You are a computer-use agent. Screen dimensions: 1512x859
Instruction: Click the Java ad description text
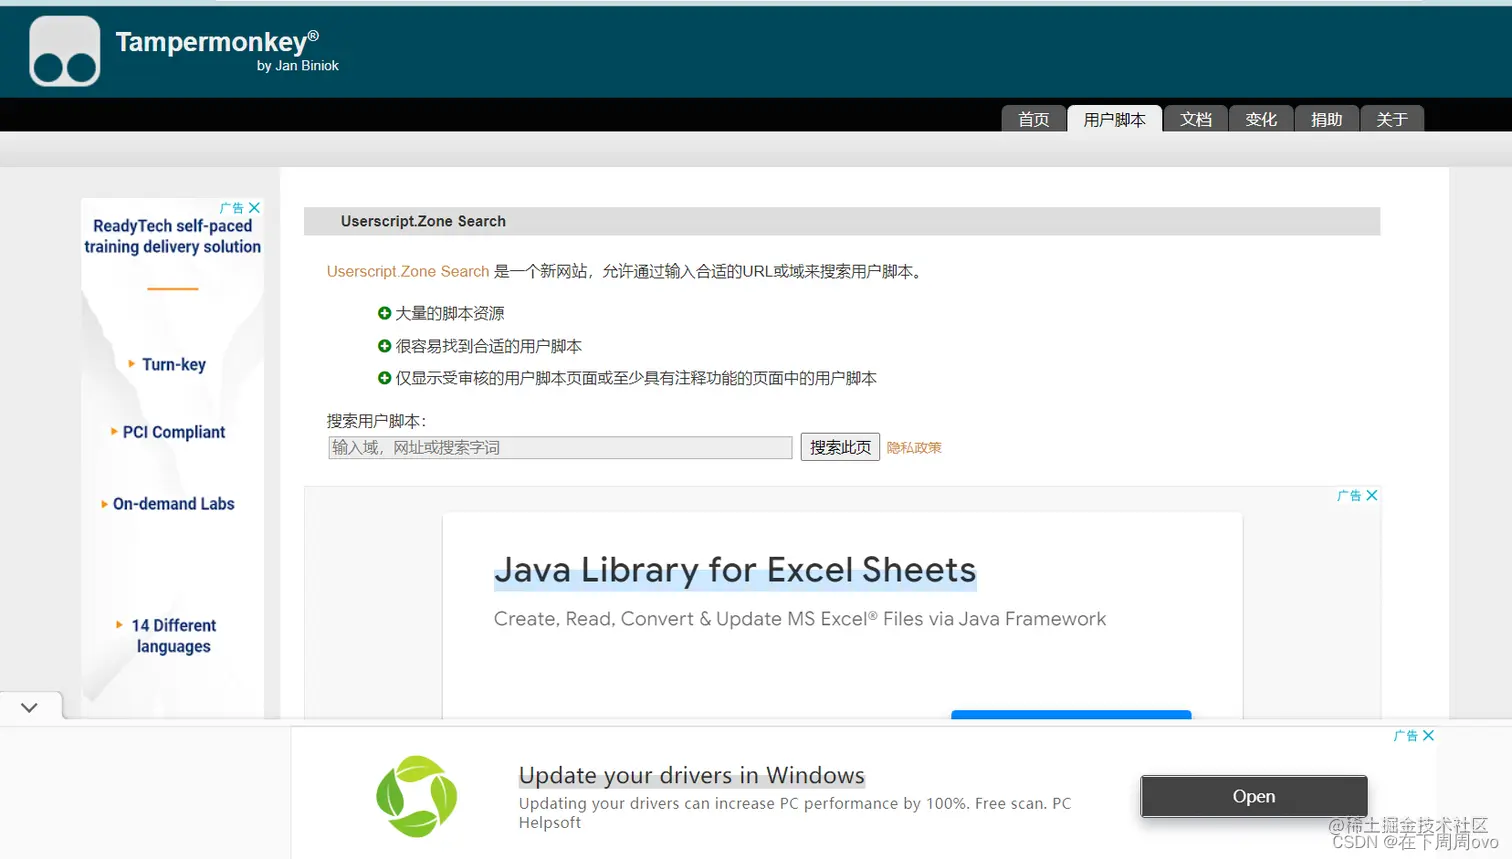click(x=800, y=619)
